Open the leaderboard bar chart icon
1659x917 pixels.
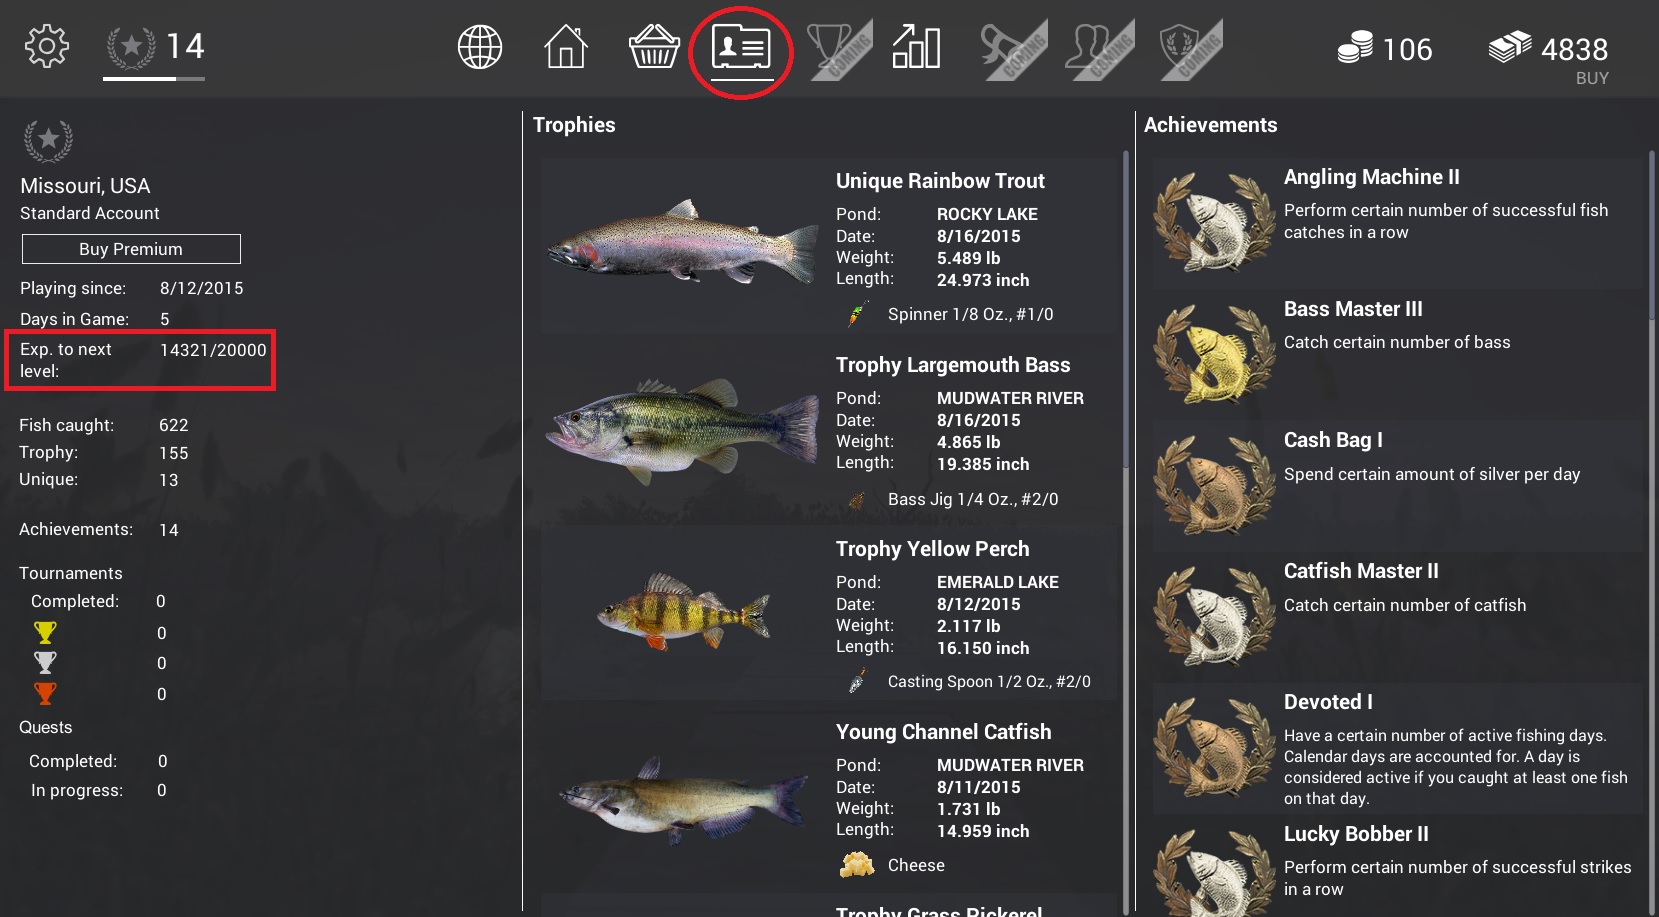[916, 47]
